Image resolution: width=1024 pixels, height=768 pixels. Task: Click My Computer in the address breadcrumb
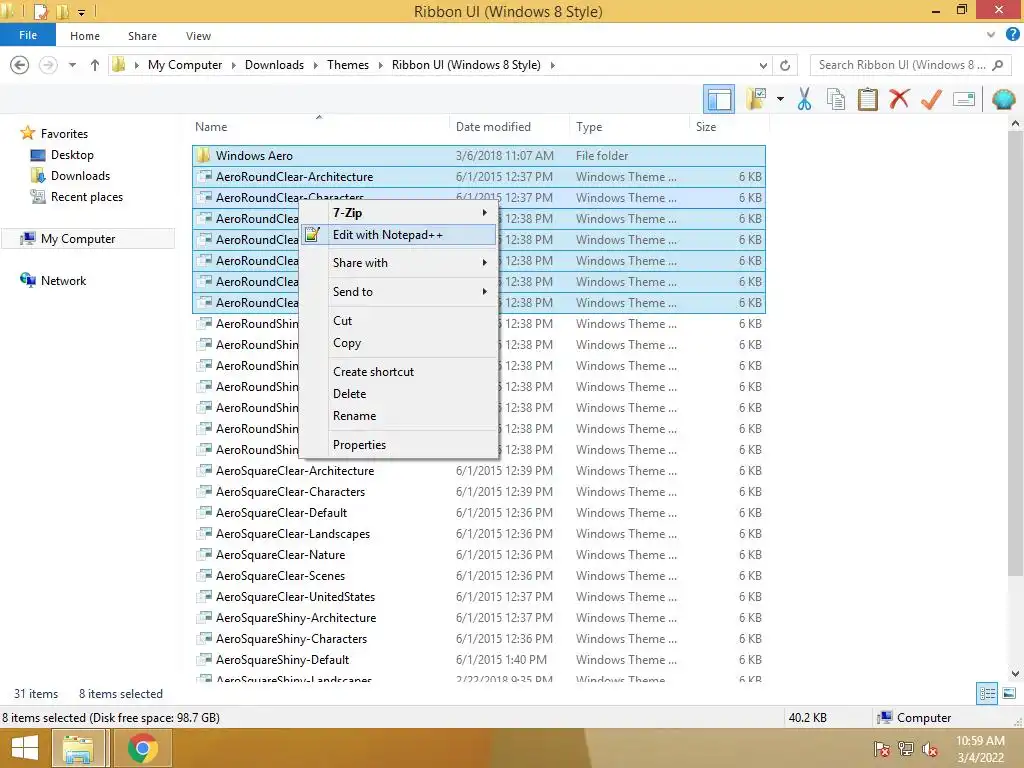tap(185, 65)
